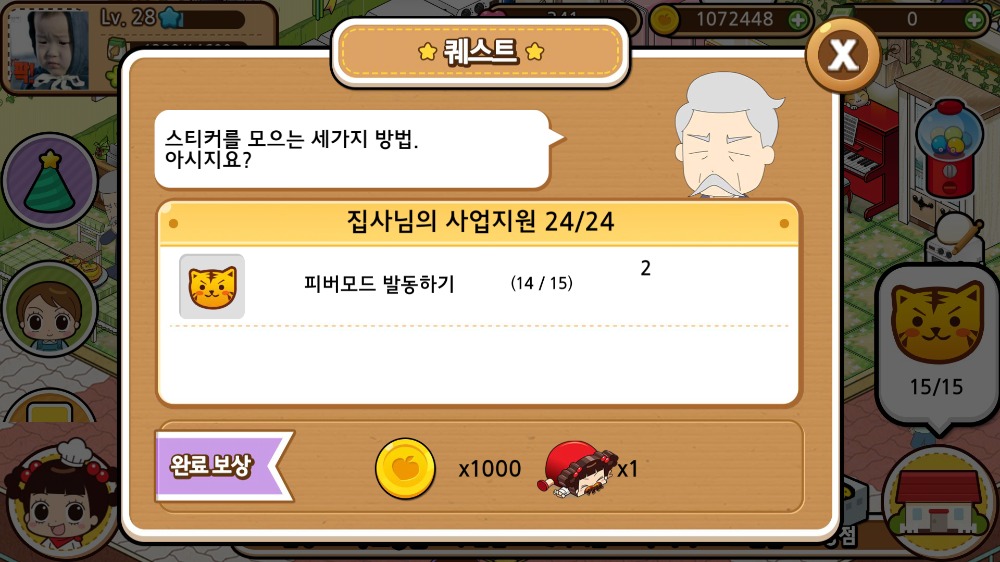The image size is (1000, 562).
Task: Open the red-roof house shop icon
Action: coord(938,503)
